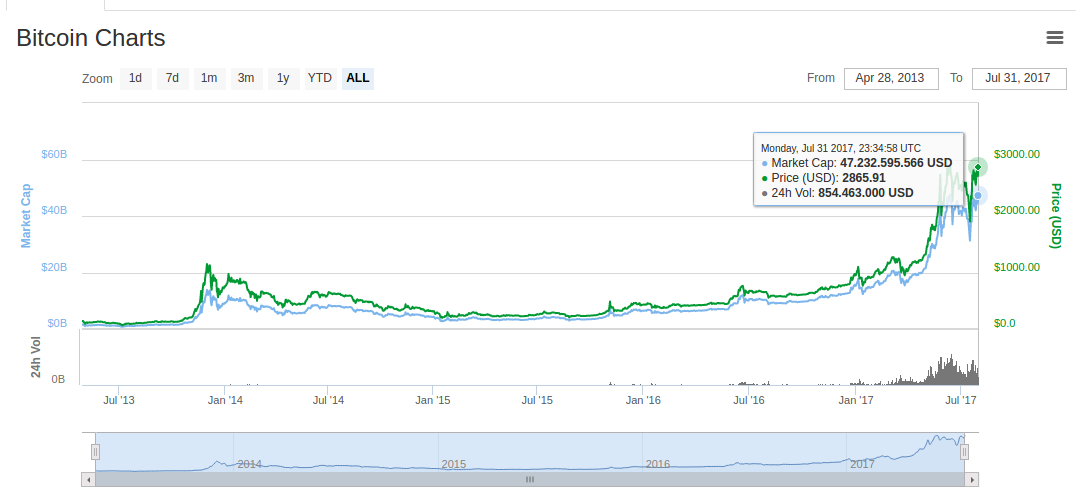Set zoom range to 7d
Screen dimensions: 1080x501
click(172, 78)
